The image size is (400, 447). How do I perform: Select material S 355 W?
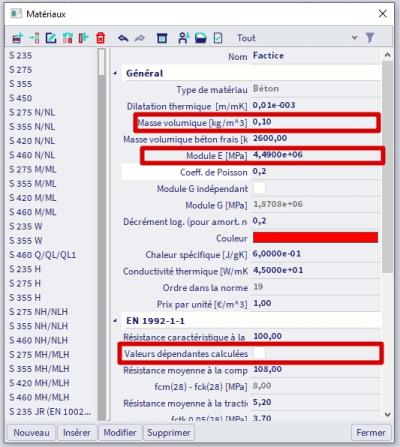coord(26,241)
